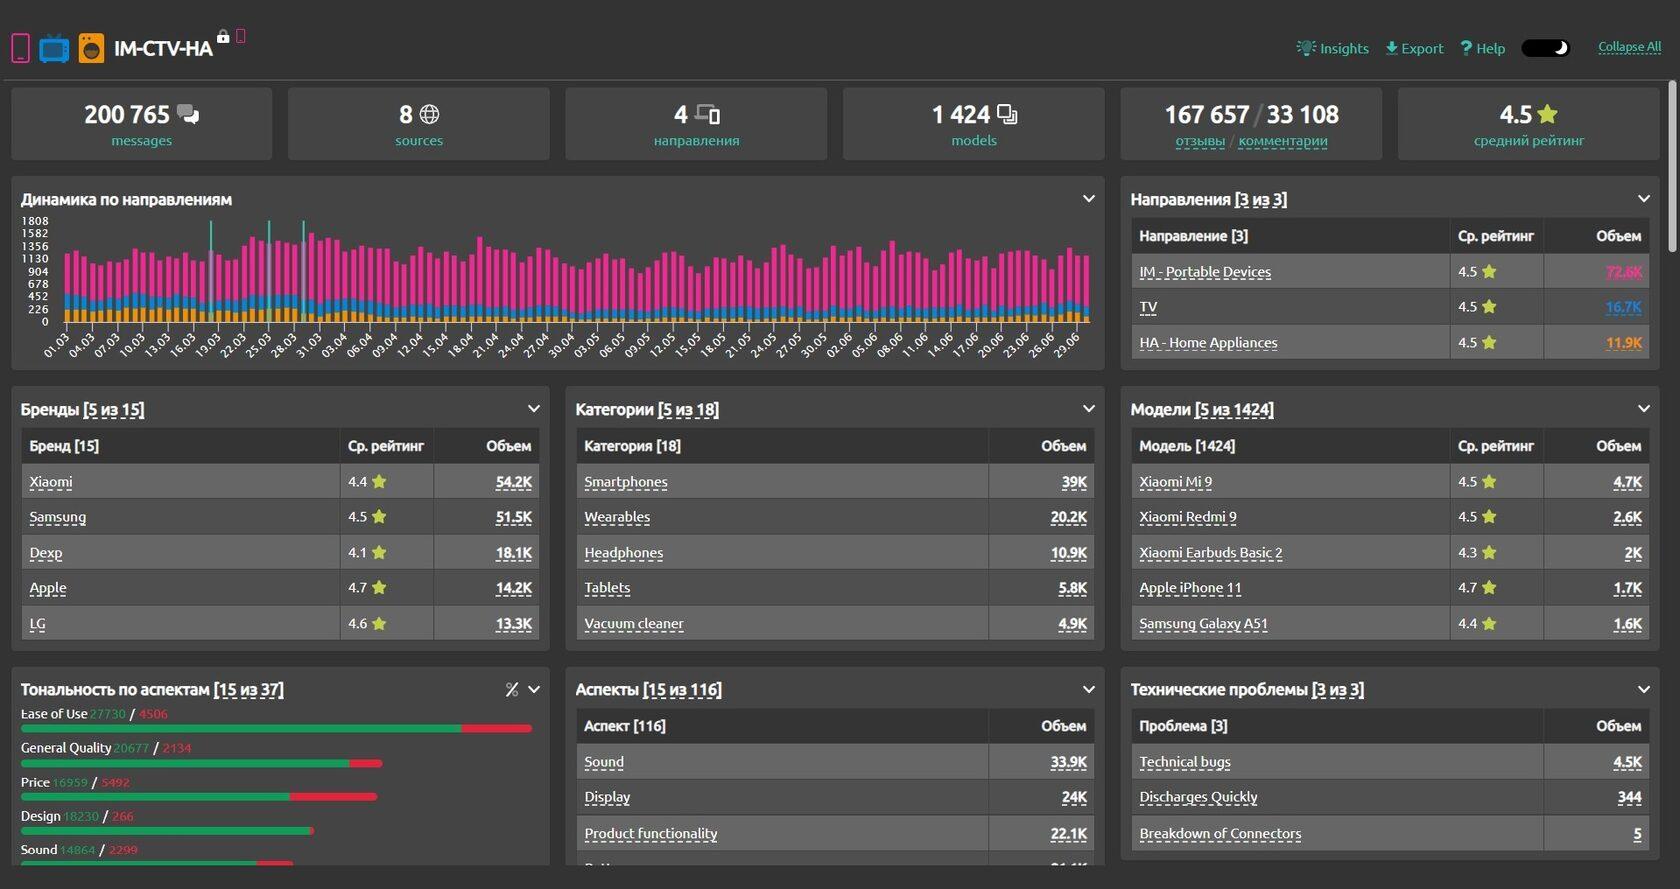The width and height of the screenshot is (1680, 889).
Task: Collapse the Категории panel chevron
Action: point(1089,409)
